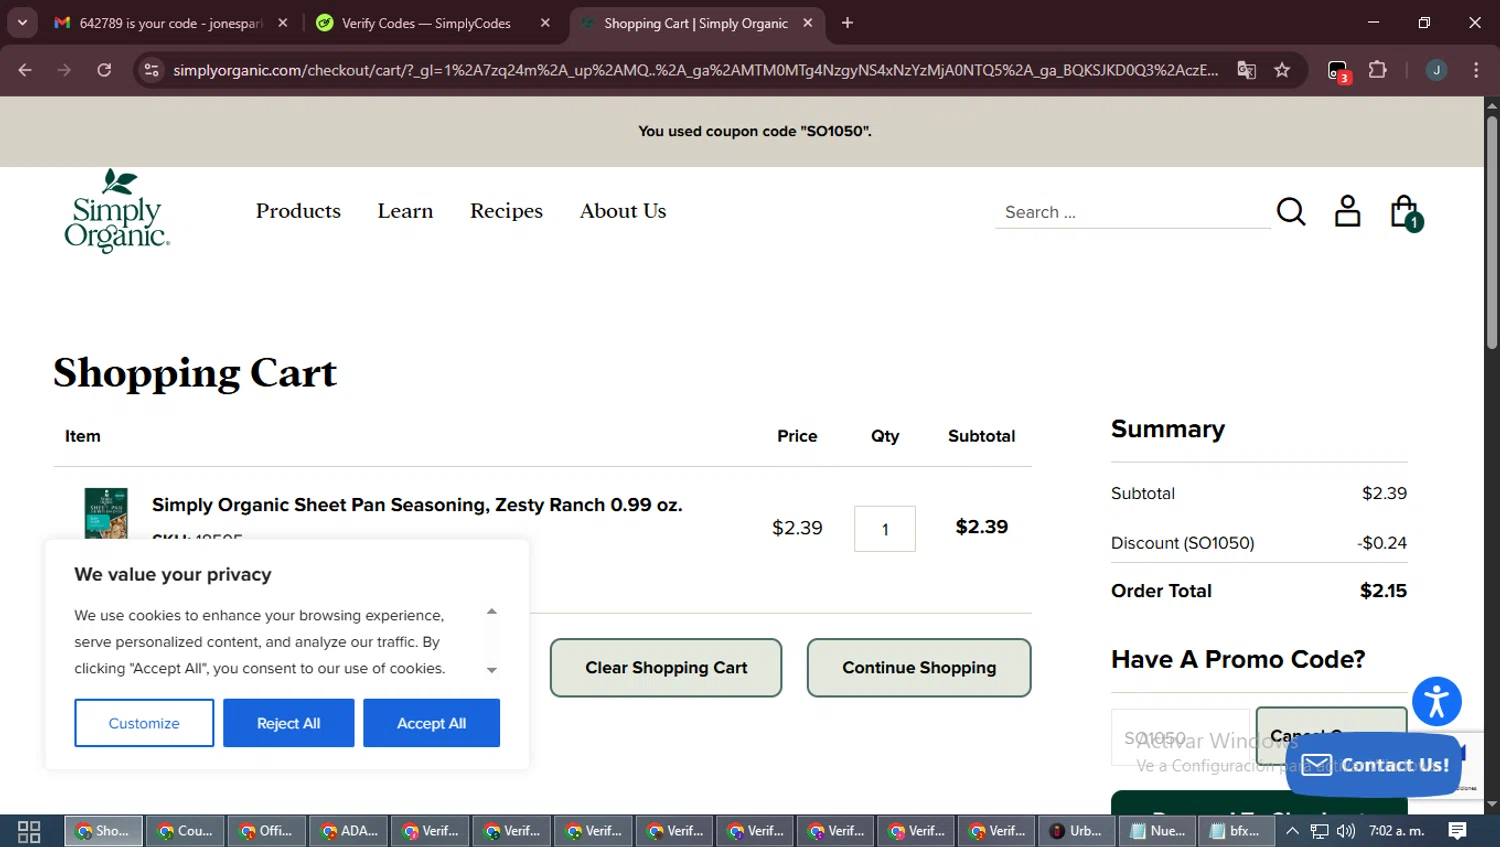Open the 'Urb...' taskbar app
This screenshot has width=1500, height=847.
[1077, 831]
